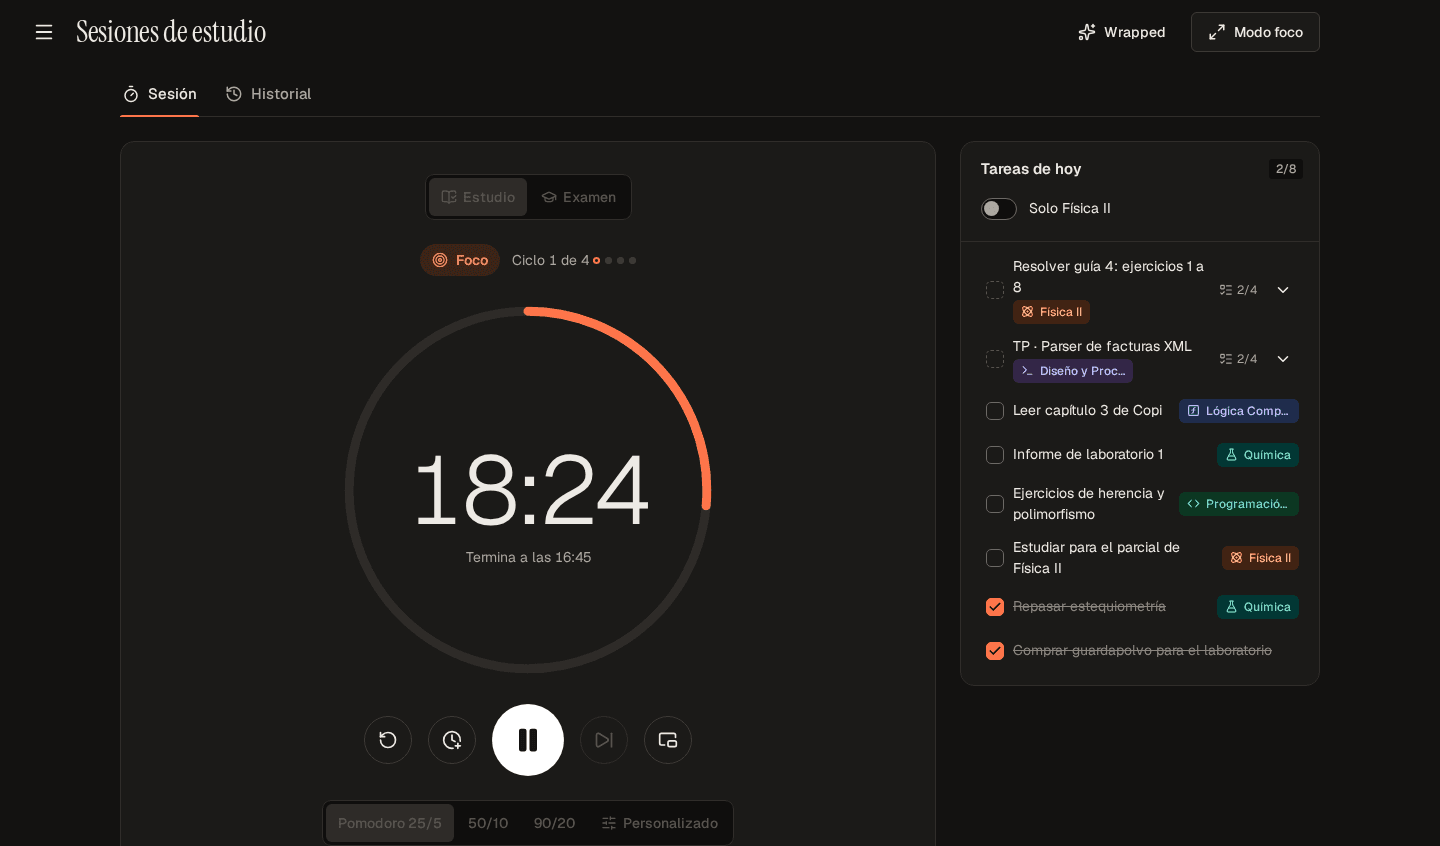Switch to Examen mode
The height and width of the screenshot is (846, 1440).
579,197
